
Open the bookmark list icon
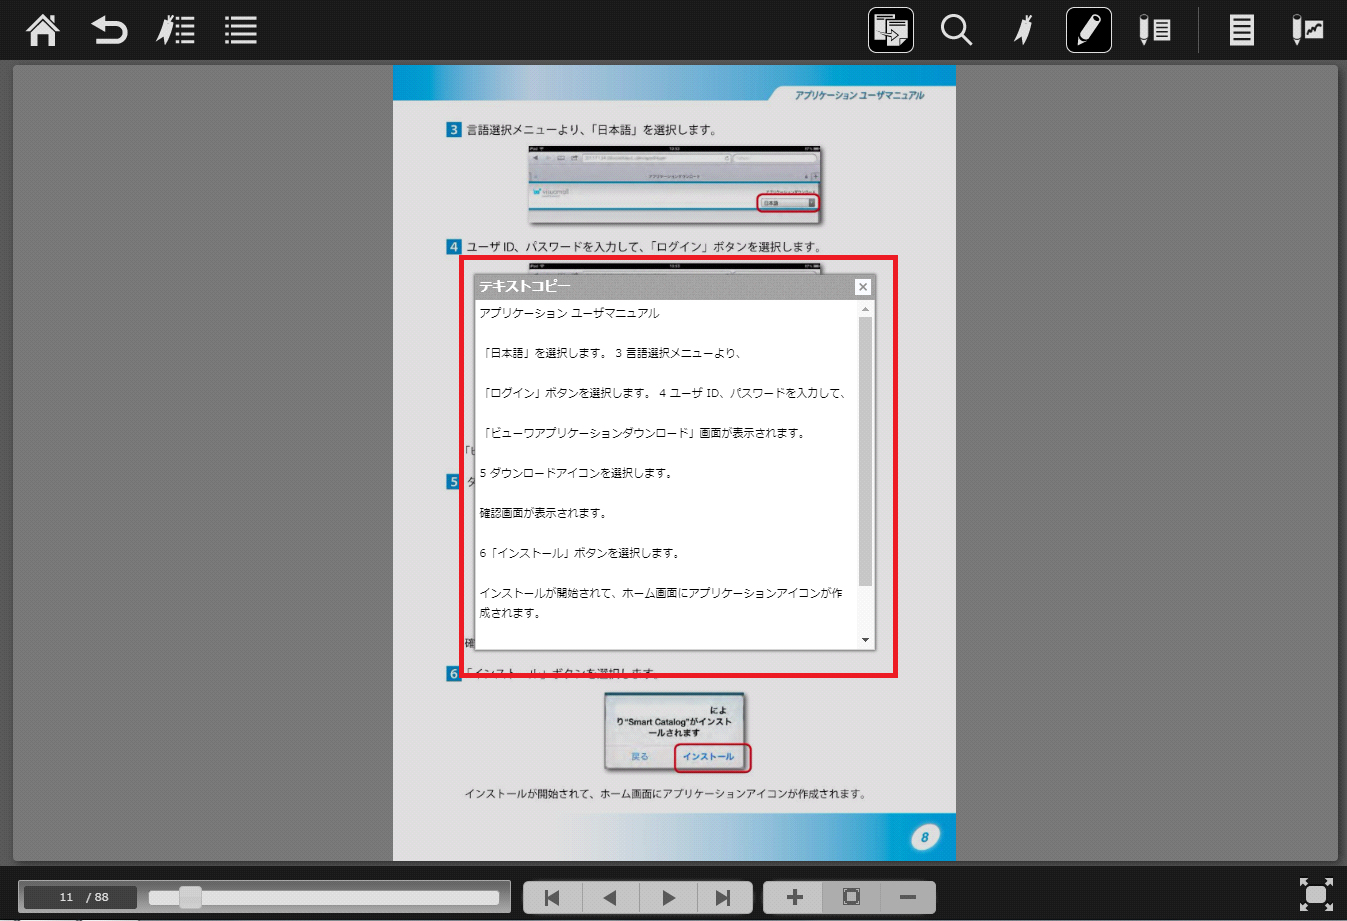coord(175,30)
